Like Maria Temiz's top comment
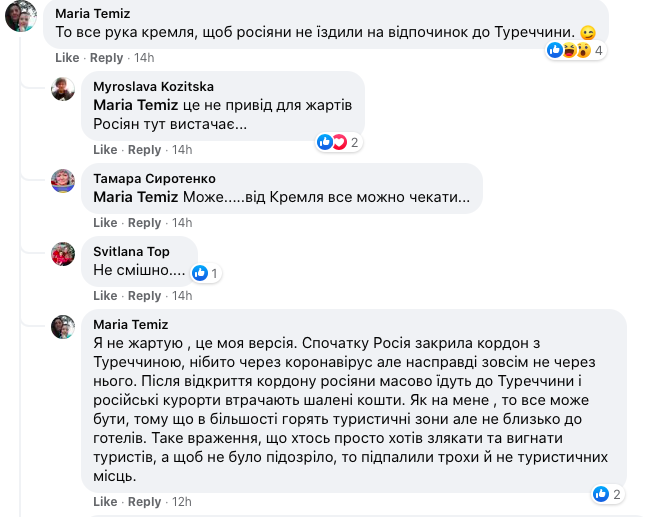This screenshot has height=517, width=653. point(68,58)
